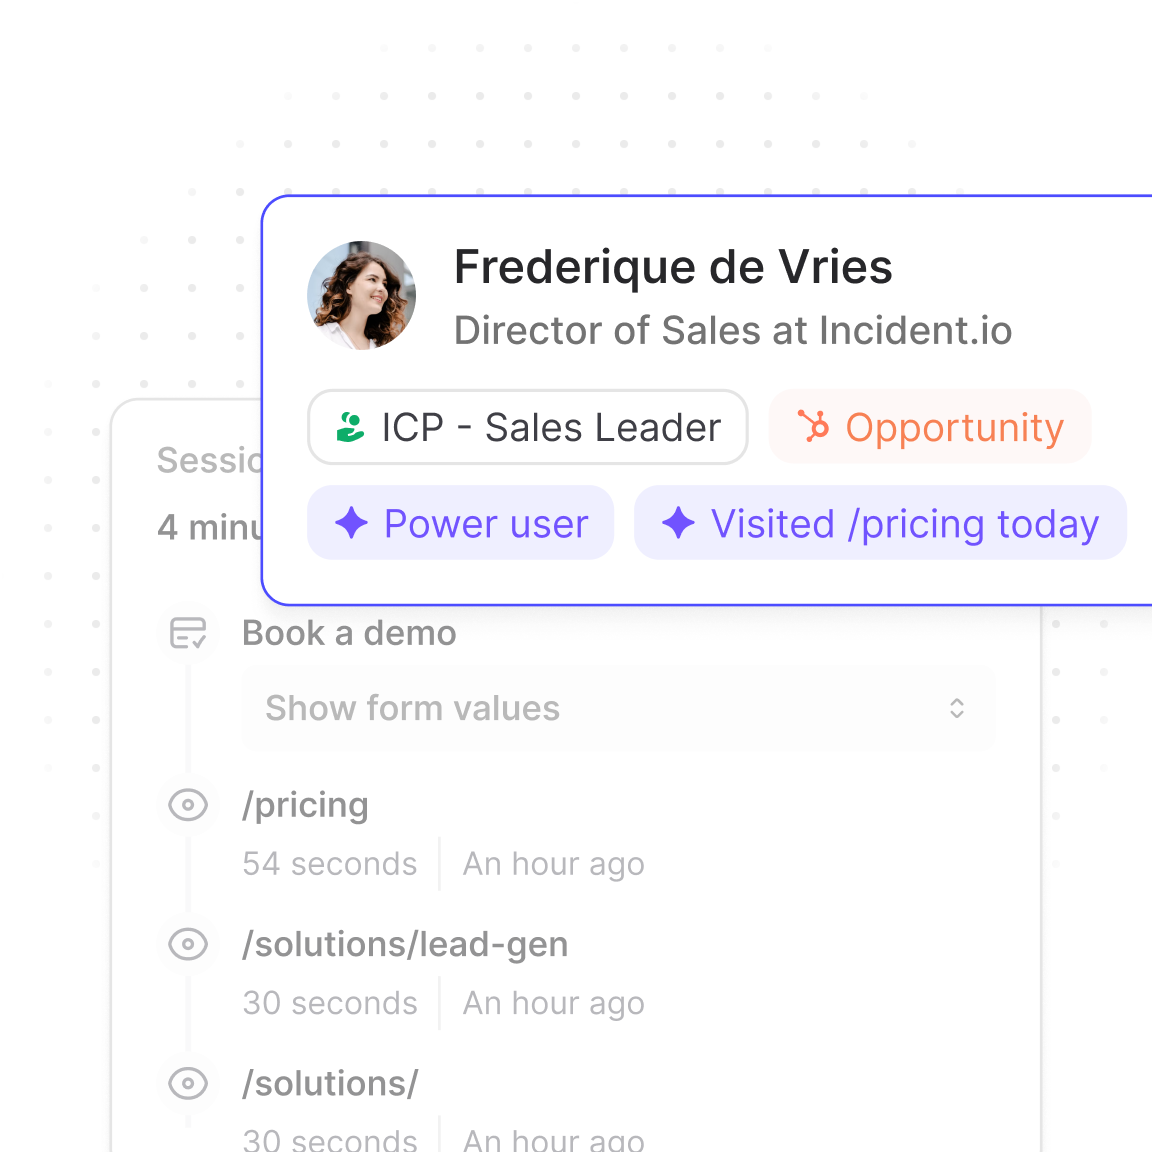Screen dimensions: 1152x1152
Task: Click the sparkle icon beside Visited /pricing
Action: [x=678, y=523]
